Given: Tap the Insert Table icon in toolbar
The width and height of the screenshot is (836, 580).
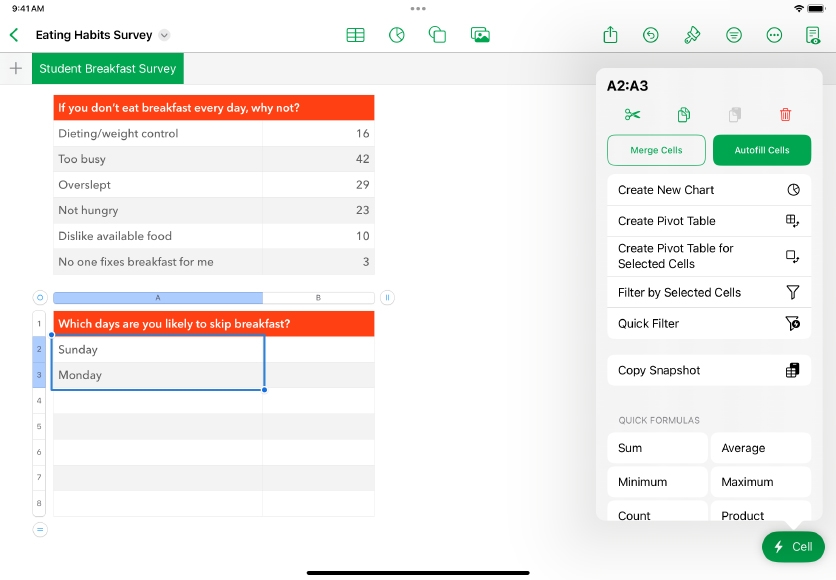Looking at the screenshot, I should [355, 35].
